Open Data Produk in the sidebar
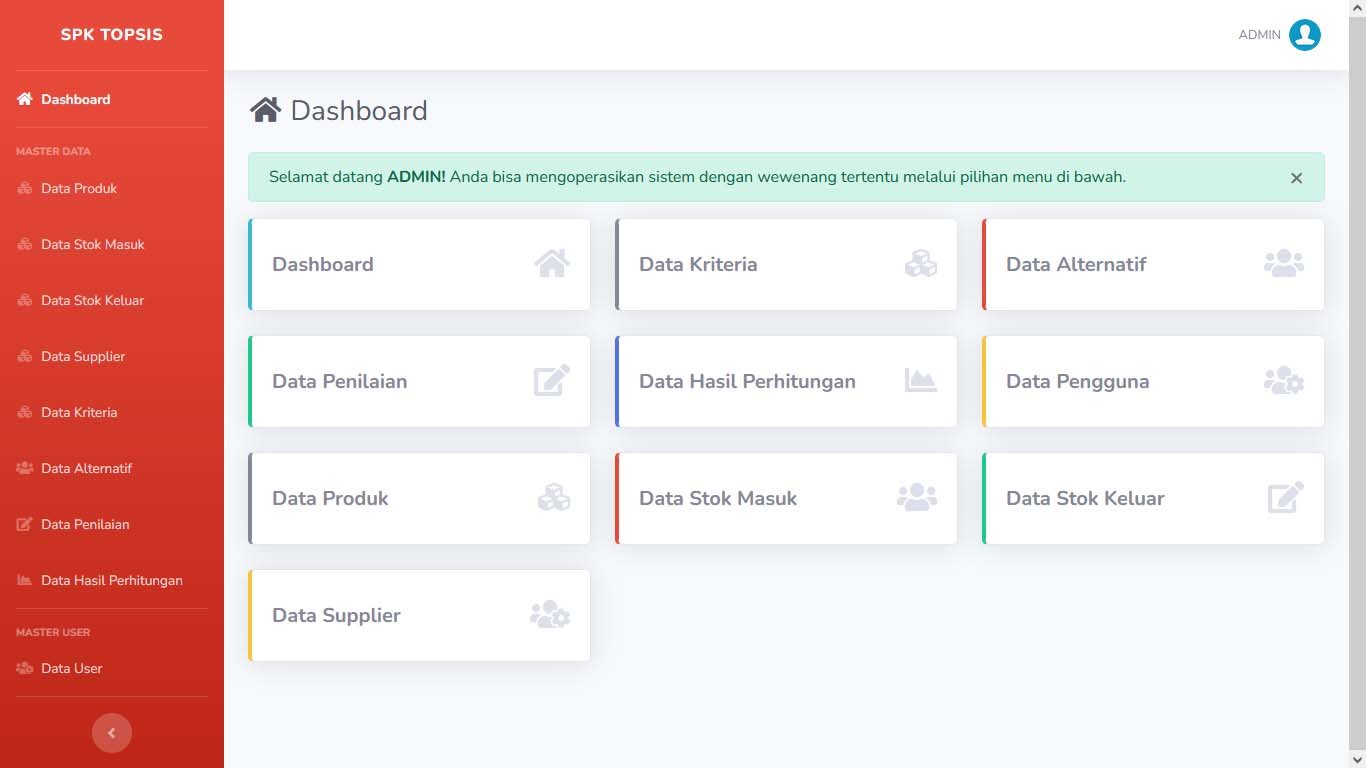The height and width of the screenshot is (768, 1366). (79, 188)
